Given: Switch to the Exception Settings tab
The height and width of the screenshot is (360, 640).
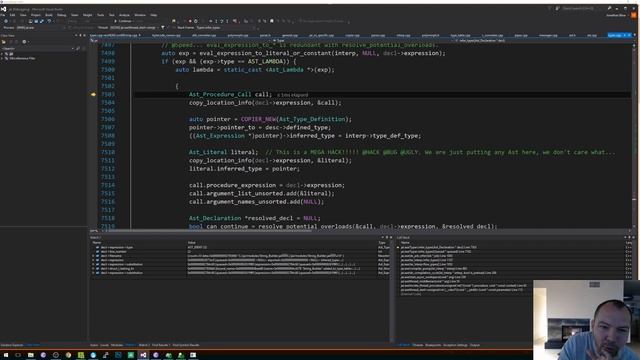Looking at the screenshot, I should (x=455, y=345).
